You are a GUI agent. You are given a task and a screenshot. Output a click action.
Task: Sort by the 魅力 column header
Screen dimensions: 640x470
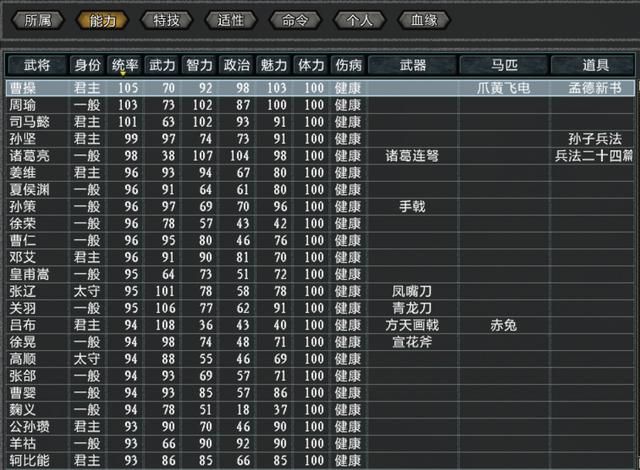[273, 65]
